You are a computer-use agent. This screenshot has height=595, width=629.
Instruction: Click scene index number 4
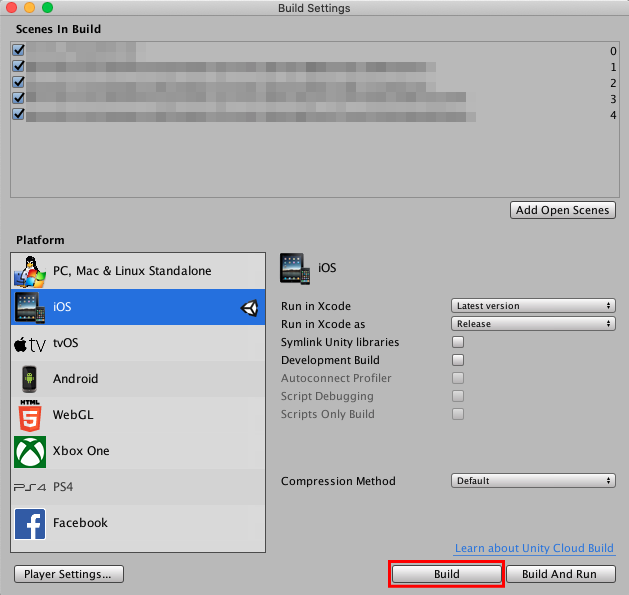[x=613, y=115]
